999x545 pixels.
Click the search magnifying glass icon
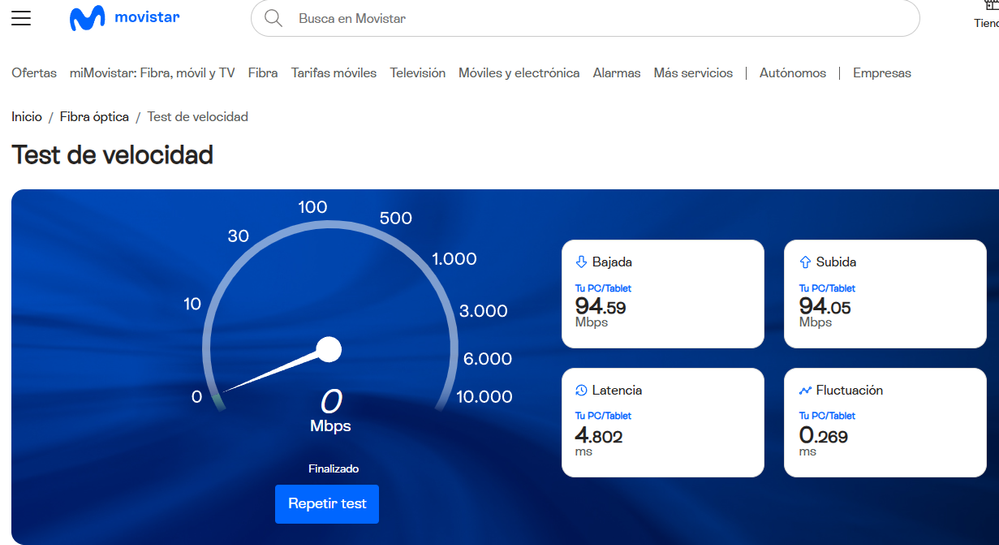coord(273,18)
